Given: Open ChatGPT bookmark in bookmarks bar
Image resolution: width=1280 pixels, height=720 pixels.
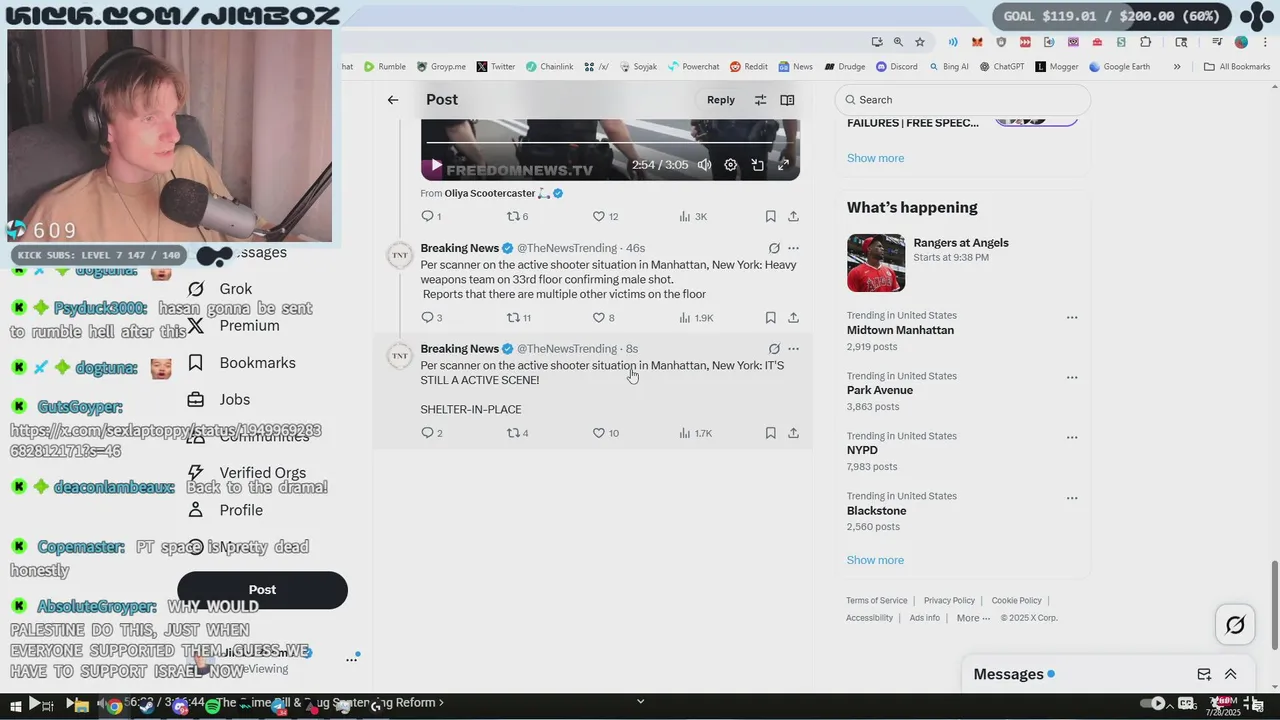Looking at the screenshot, I should tap(1002, 67).
